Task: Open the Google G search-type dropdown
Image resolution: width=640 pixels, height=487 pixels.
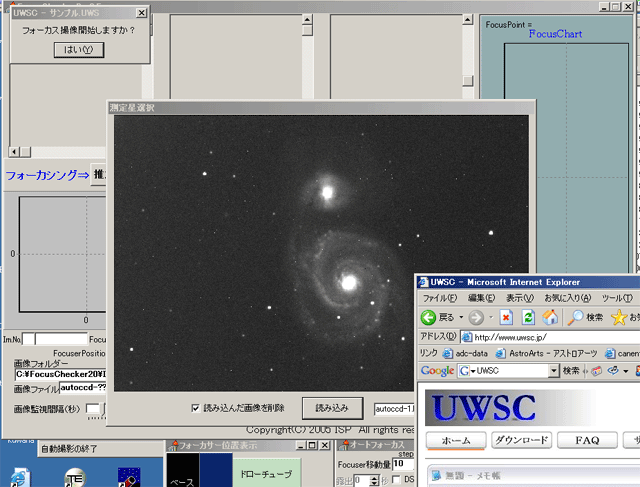Action: [x=467, y=371]
